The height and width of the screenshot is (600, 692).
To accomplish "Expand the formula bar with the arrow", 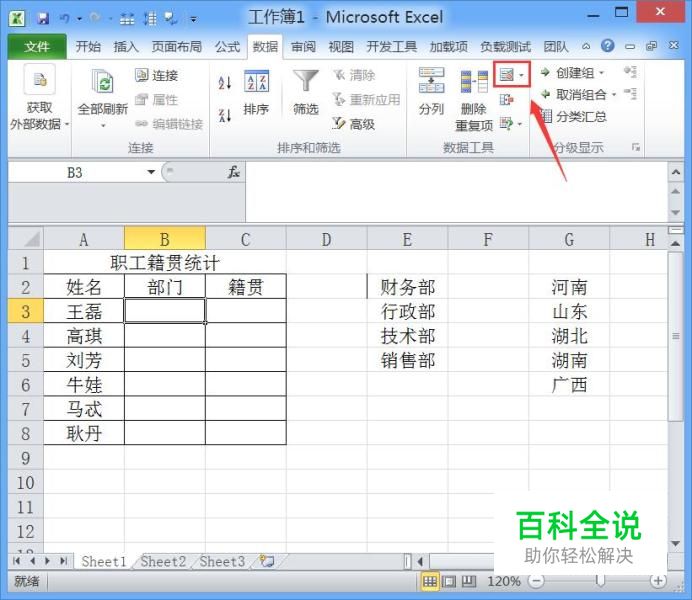I will [x=676, y=172].
